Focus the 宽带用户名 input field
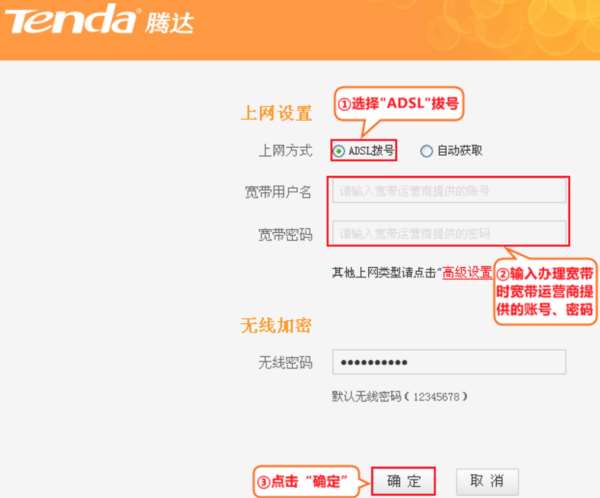 pyautogui.click(x=449, y=191)
